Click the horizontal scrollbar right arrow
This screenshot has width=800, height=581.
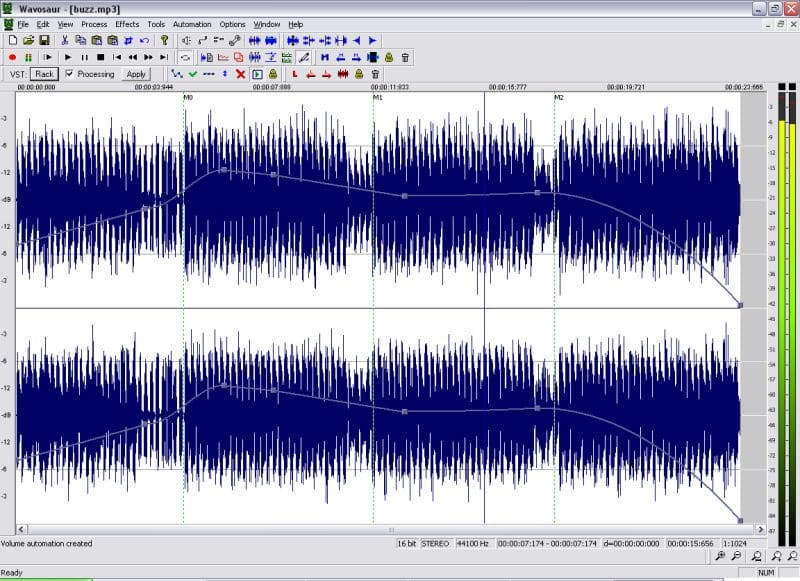pos(761,529)
